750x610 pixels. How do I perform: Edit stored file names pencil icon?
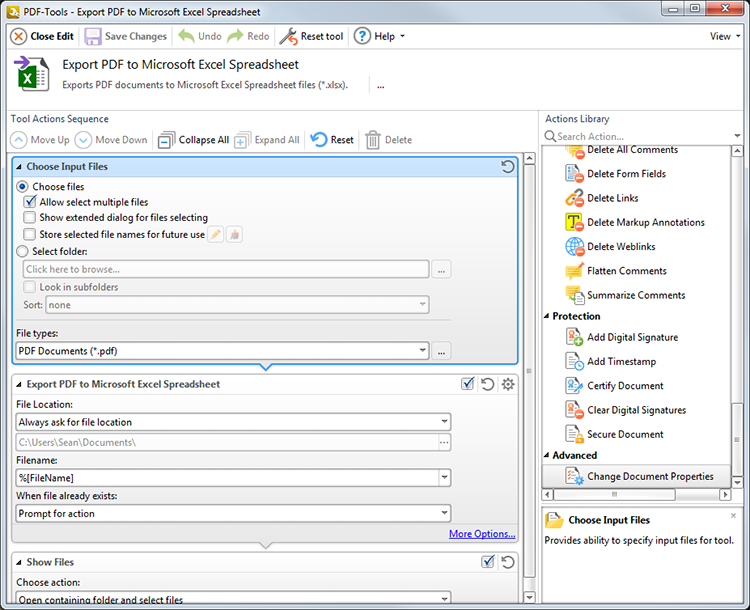(x=216, y=234)
